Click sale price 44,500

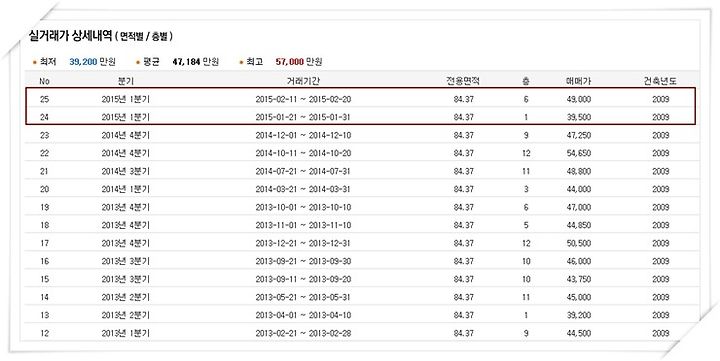tap(579, 333)
